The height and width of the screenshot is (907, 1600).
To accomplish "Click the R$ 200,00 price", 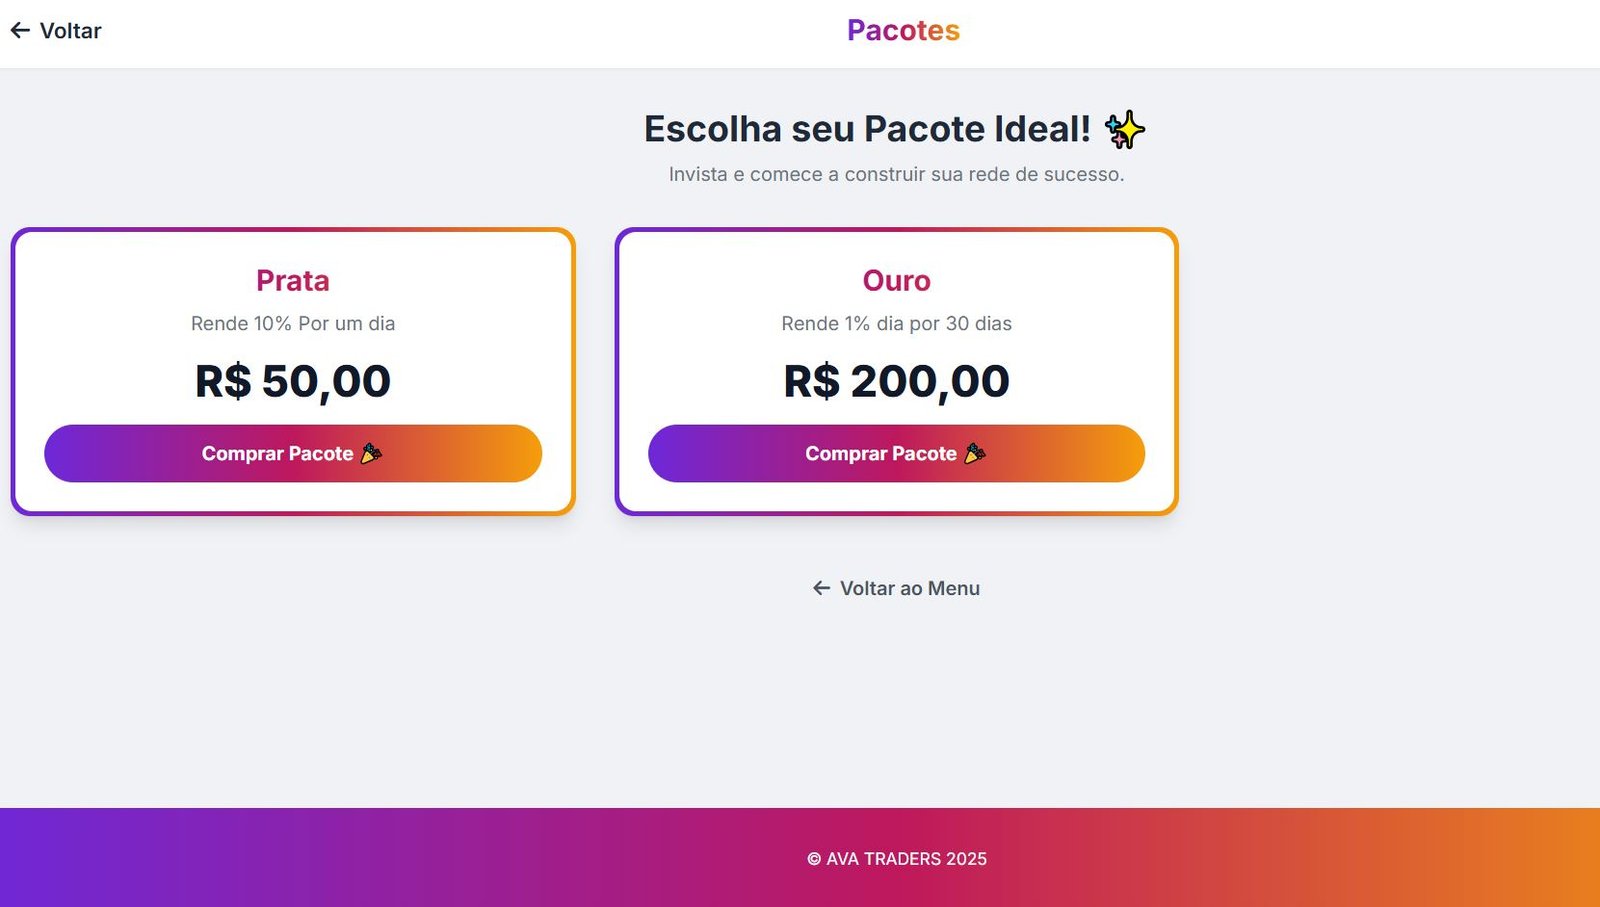I will pos(897,381).
